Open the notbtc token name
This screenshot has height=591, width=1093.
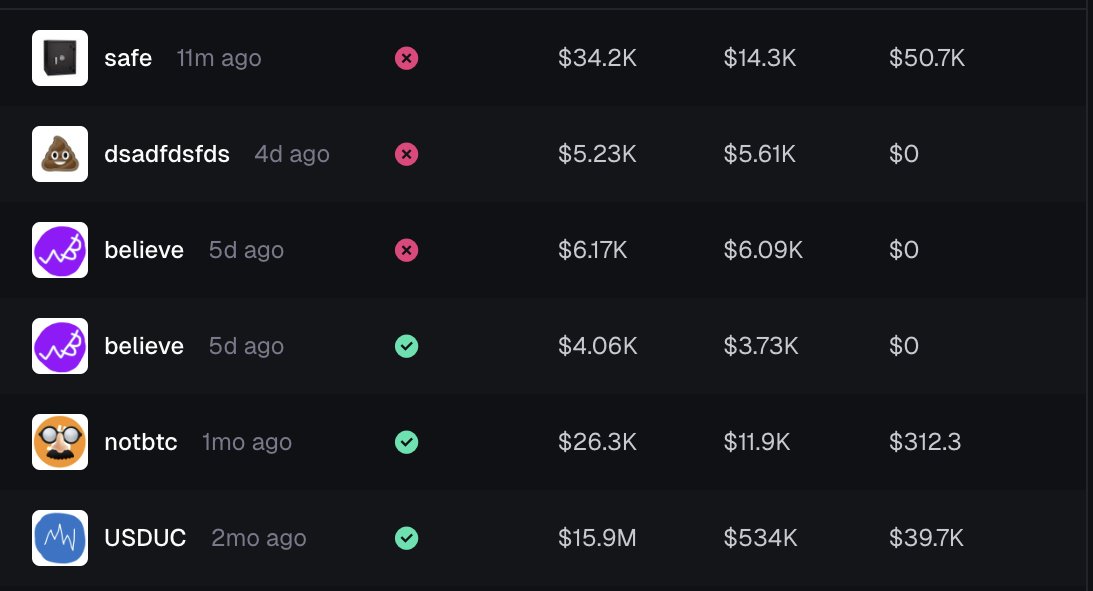(x=141, y=442)
